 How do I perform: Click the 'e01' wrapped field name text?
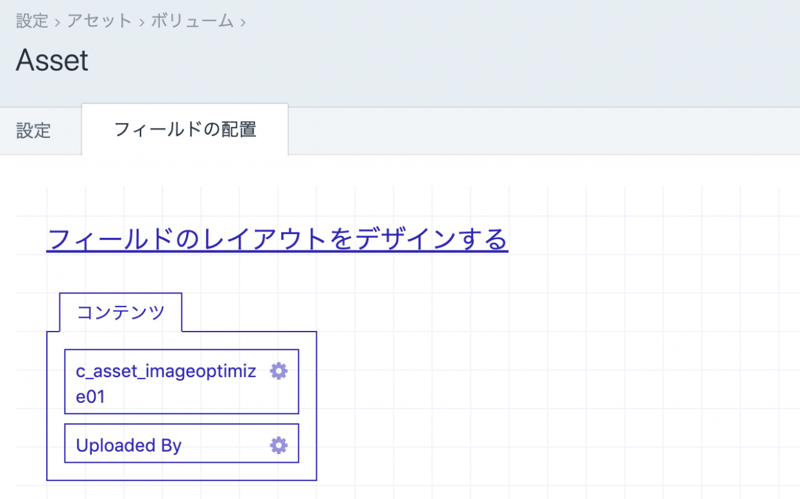tap(91, 396)
